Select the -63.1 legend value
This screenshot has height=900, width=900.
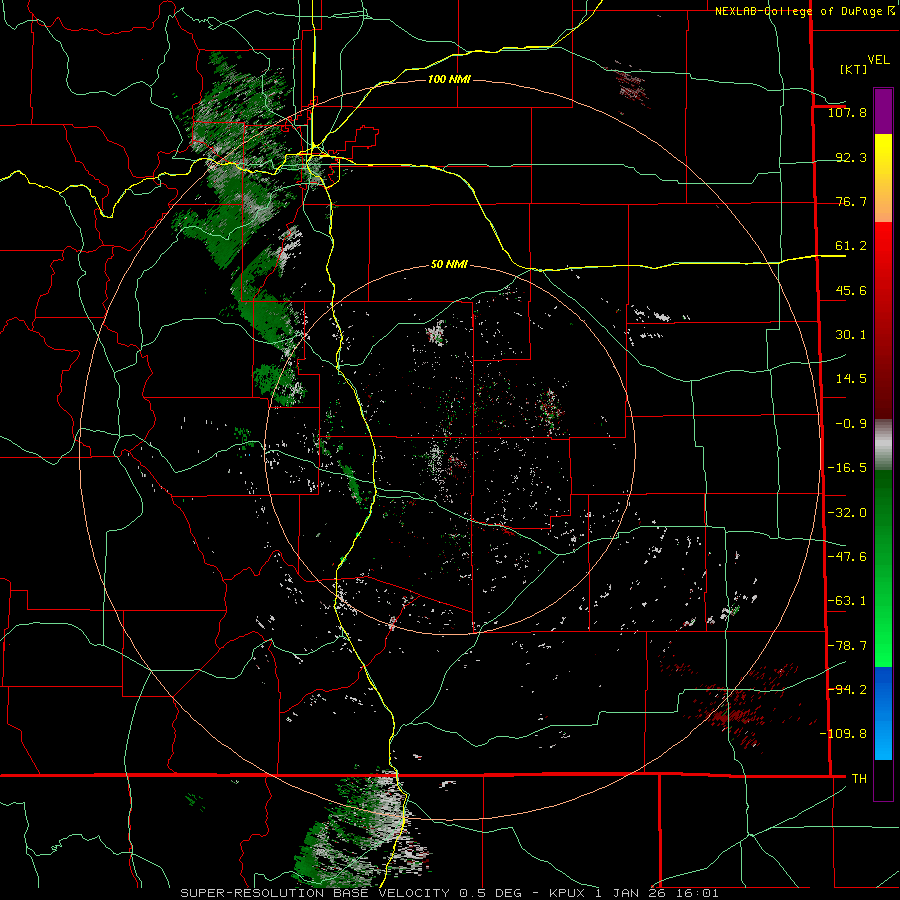pos(847,601)
